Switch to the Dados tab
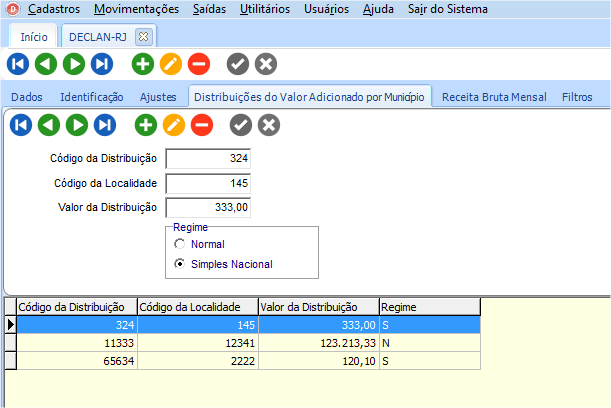 [27, 97]
